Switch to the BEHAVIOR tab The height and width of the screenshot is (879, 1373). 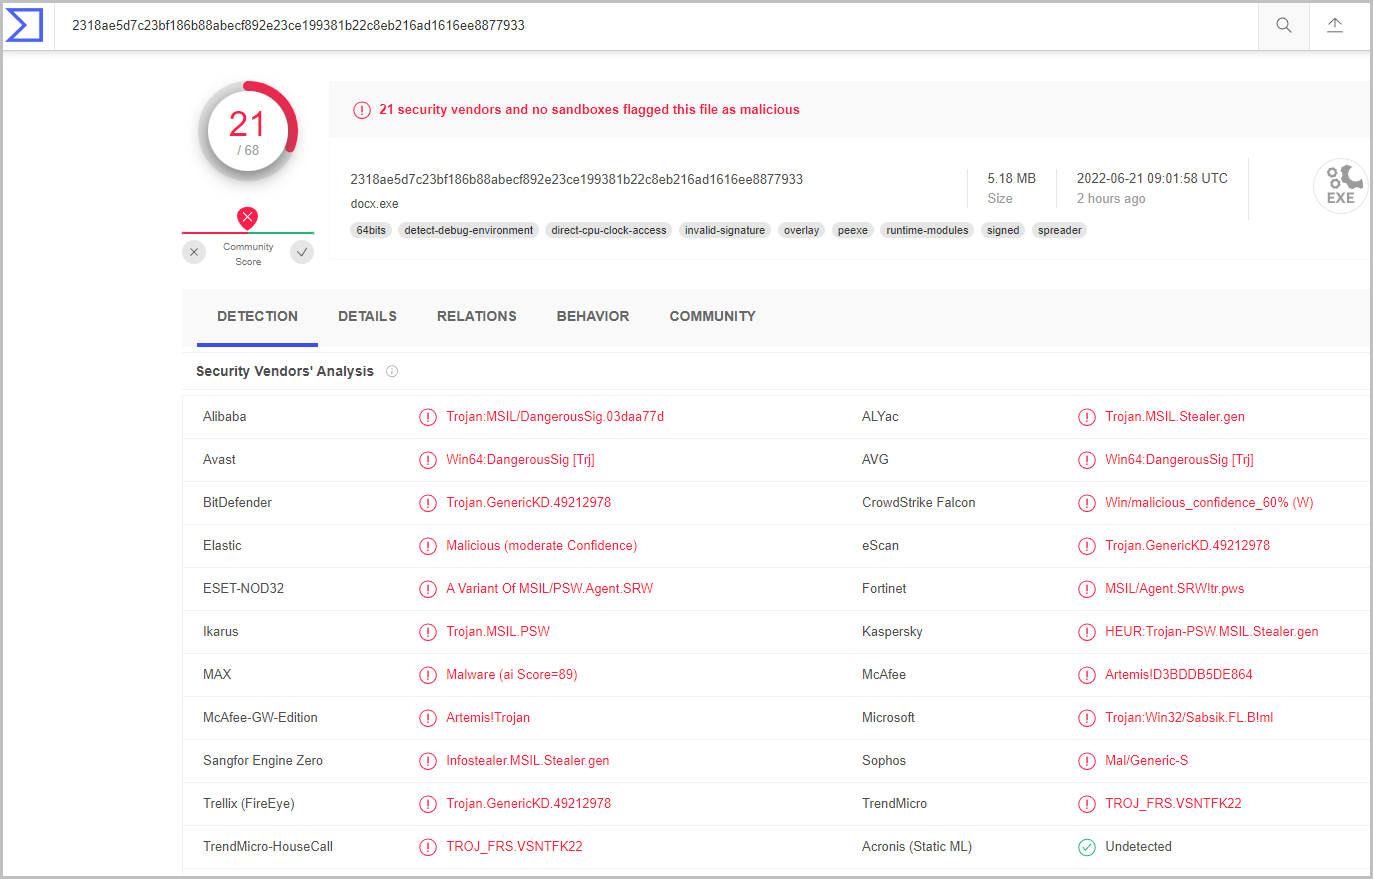(x=593, y=316)
